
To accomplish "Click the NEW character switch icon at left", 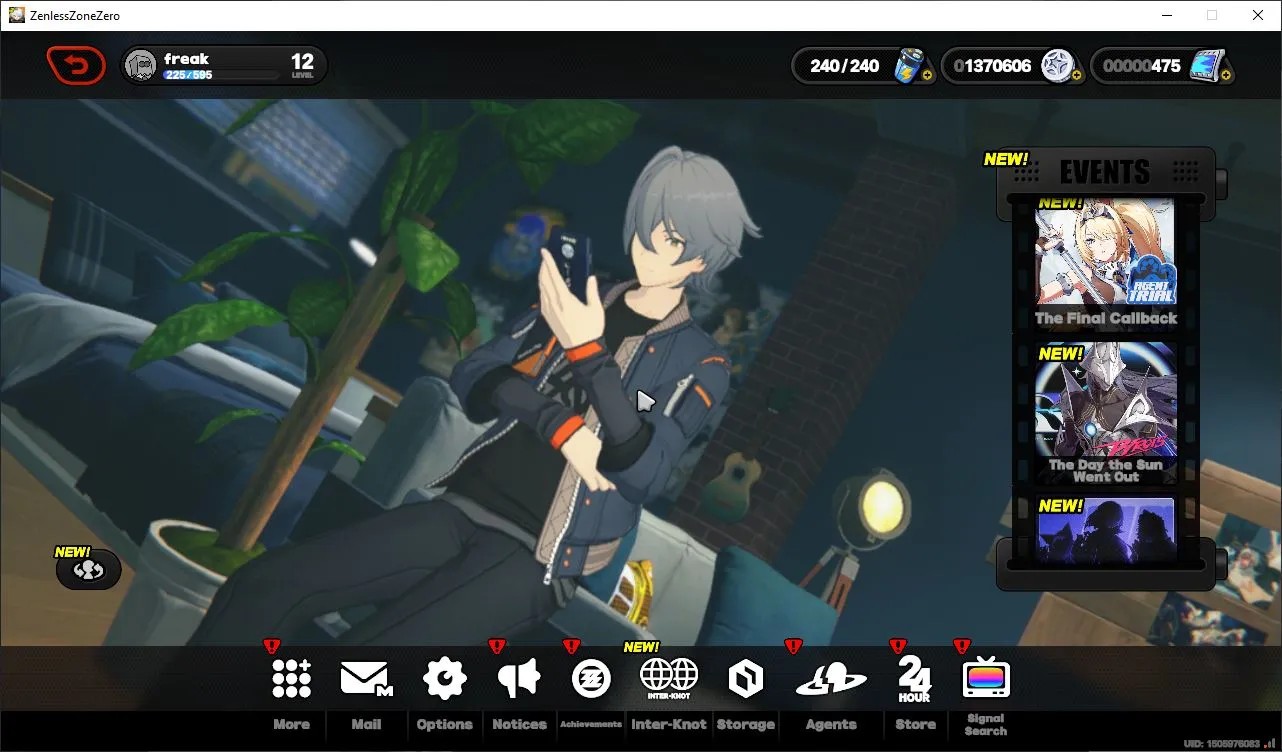I will [x=89, y=570].
